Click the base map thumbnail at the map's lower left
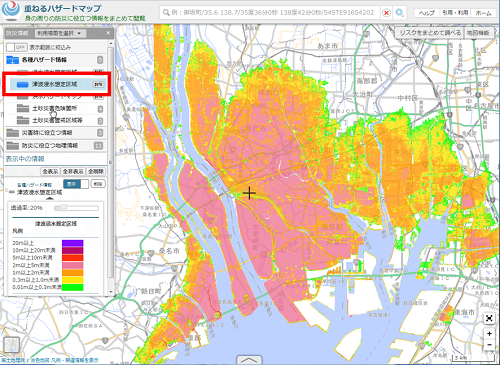This screenshot has width=500, height=365. (12, 345)
